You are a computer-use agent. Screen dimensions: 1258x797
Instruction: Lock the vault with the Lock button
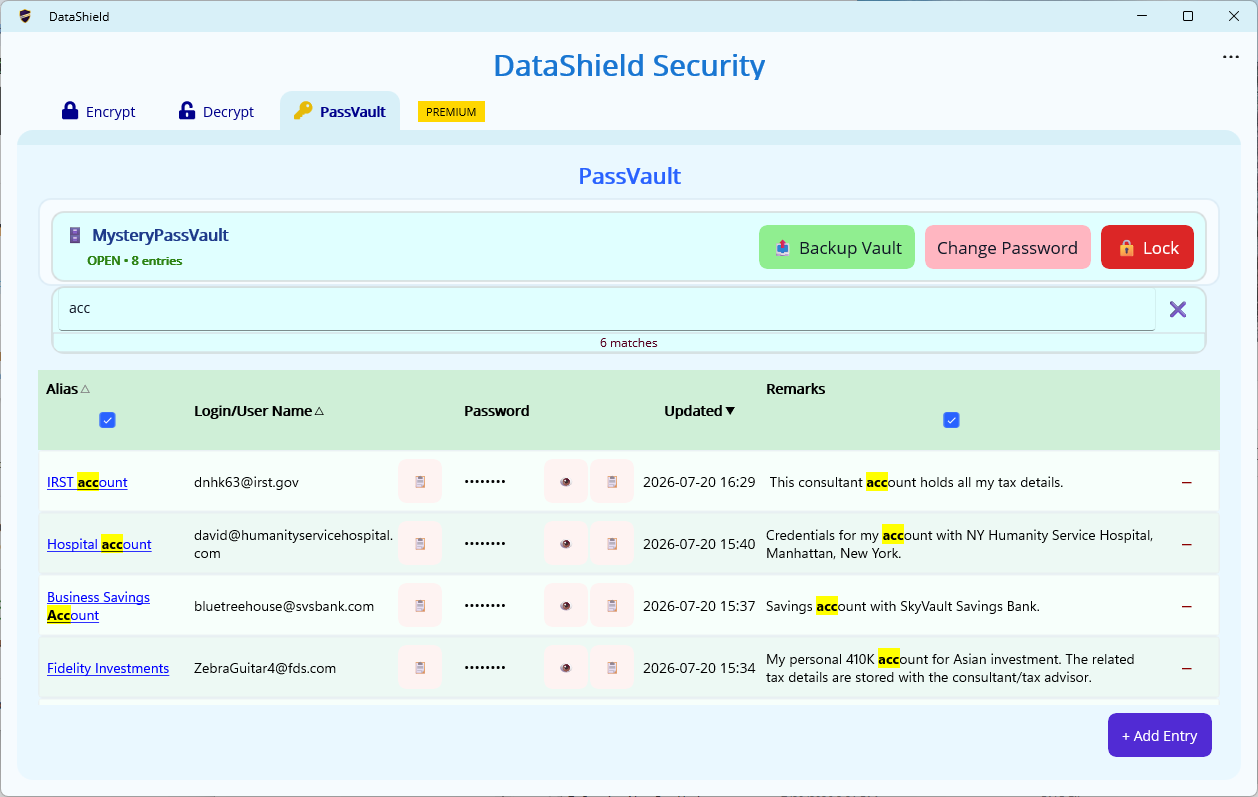(x=1147, y=247)
